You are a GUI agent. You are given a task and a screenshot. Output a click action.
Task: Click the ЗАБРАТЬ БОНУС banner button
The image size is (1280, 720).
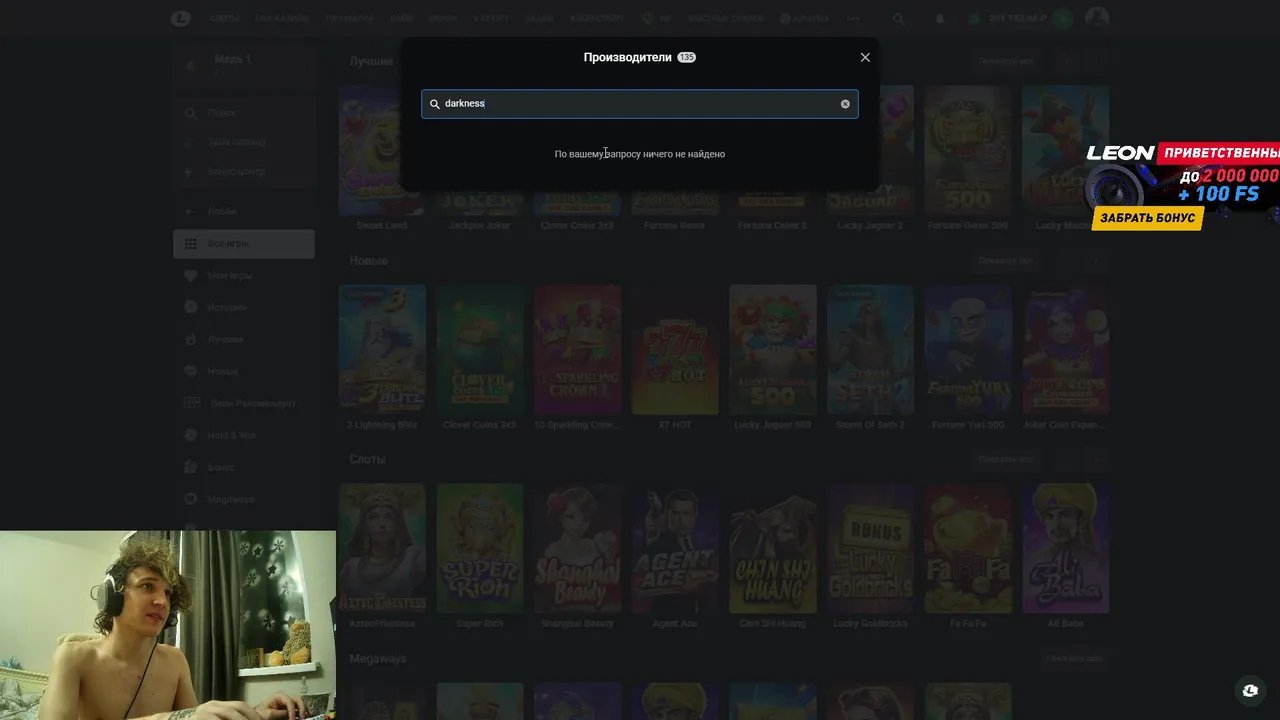pos(1148,218)
